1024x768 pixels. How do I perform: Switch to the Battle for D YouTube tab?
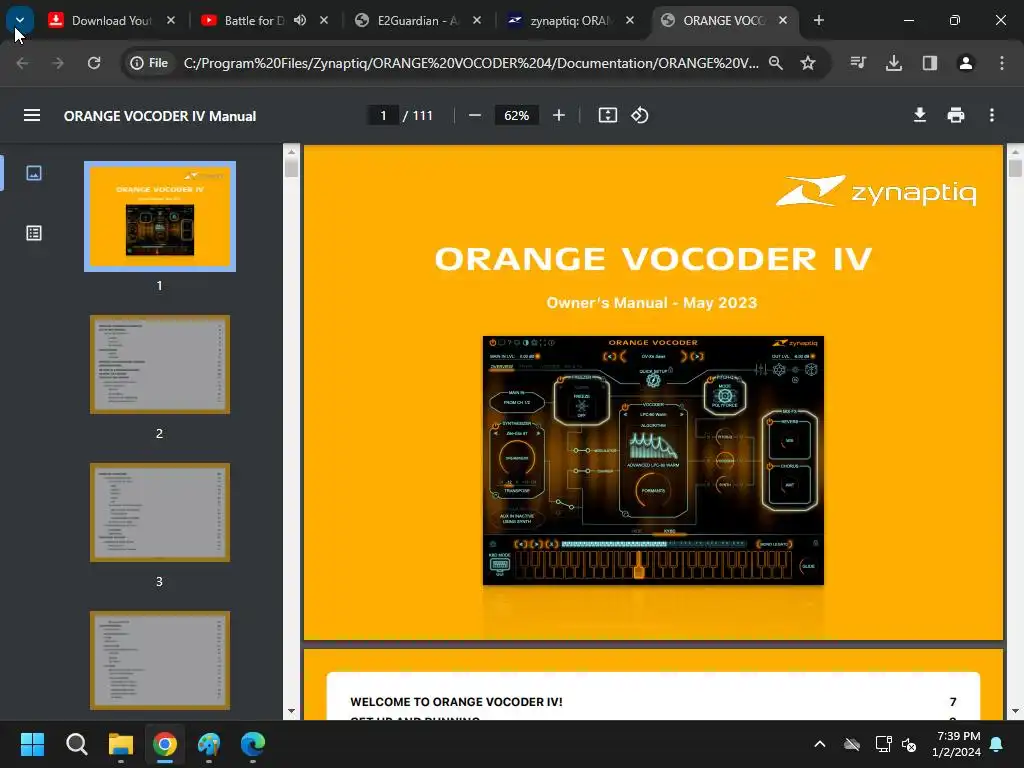point(255,20)
